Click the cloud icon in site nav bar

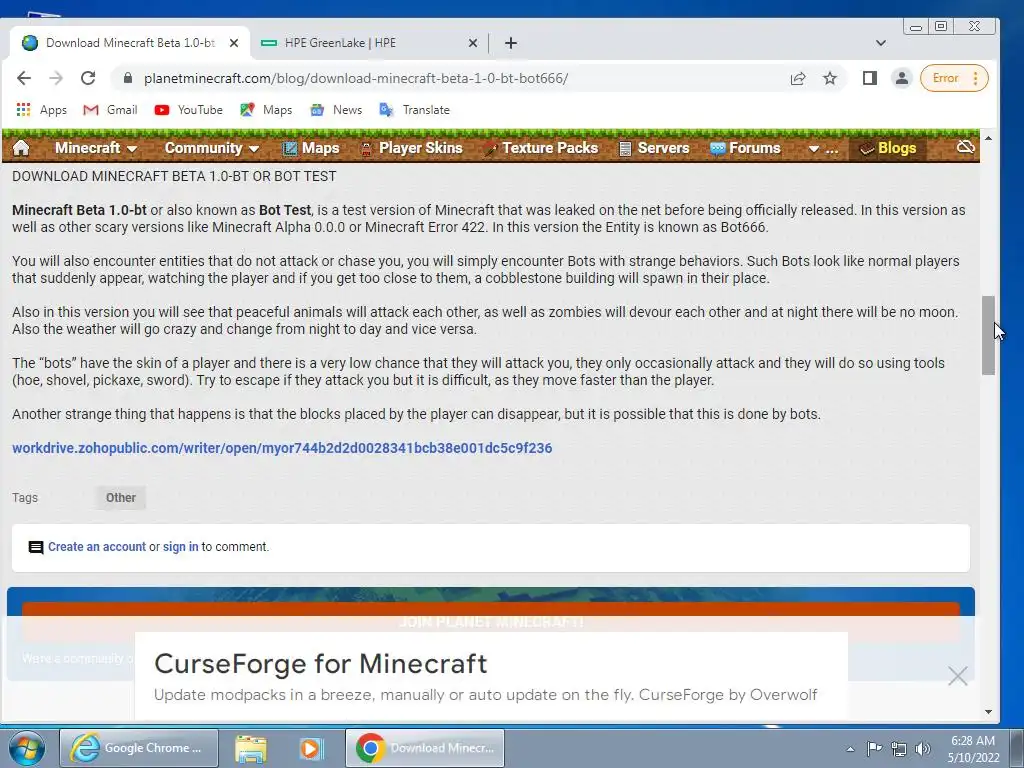pyautogui.click(x=965, y=147)
